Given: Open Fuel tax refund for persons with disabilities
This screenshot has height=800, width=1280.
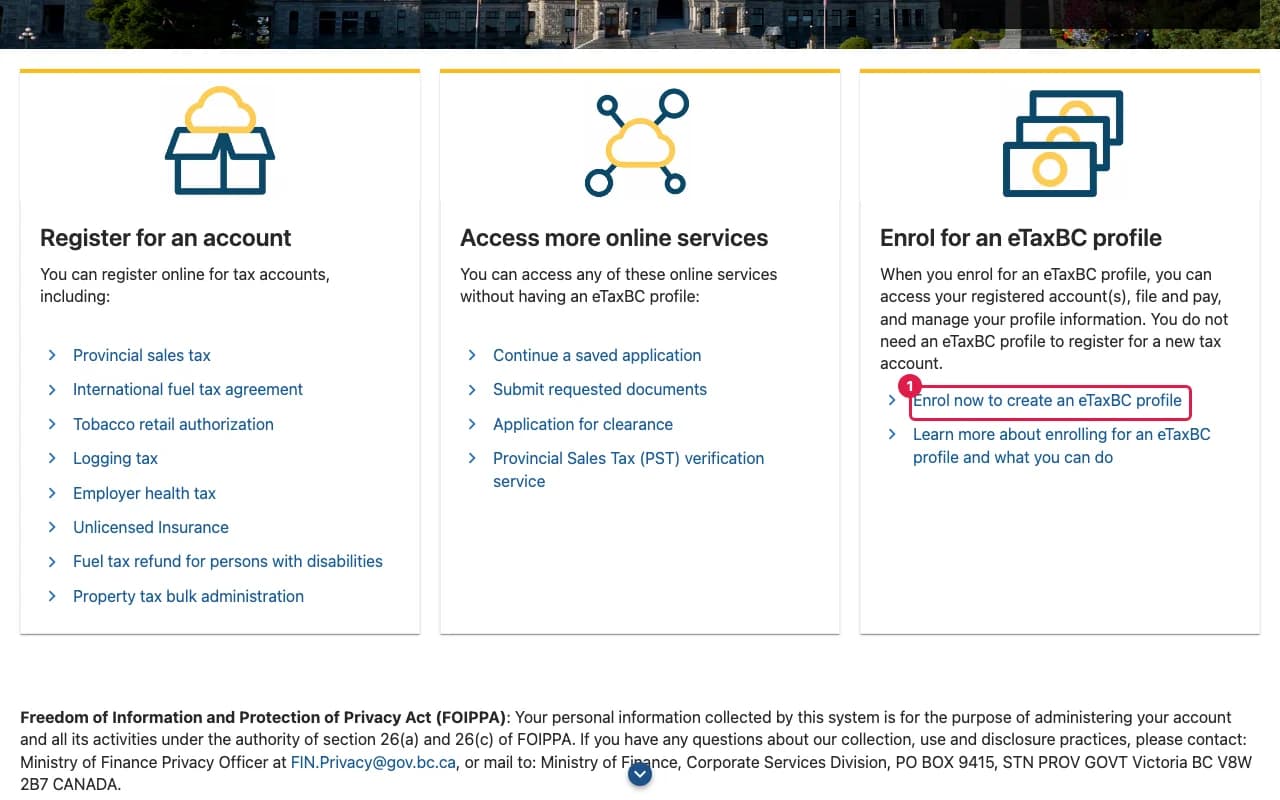Looking at the screenshot, I should 228,562.
